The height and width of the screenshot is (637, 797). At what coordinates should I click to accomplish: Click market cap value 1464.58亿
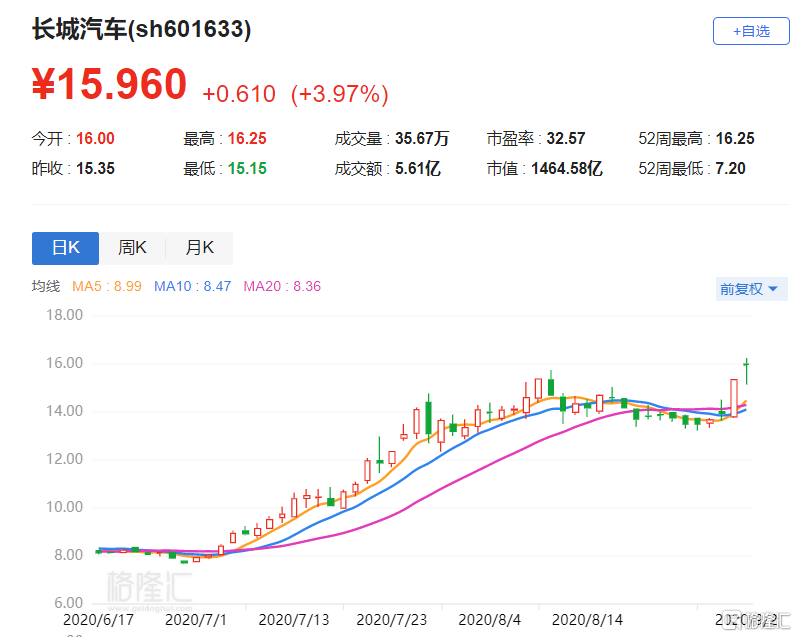click(567, 168)
